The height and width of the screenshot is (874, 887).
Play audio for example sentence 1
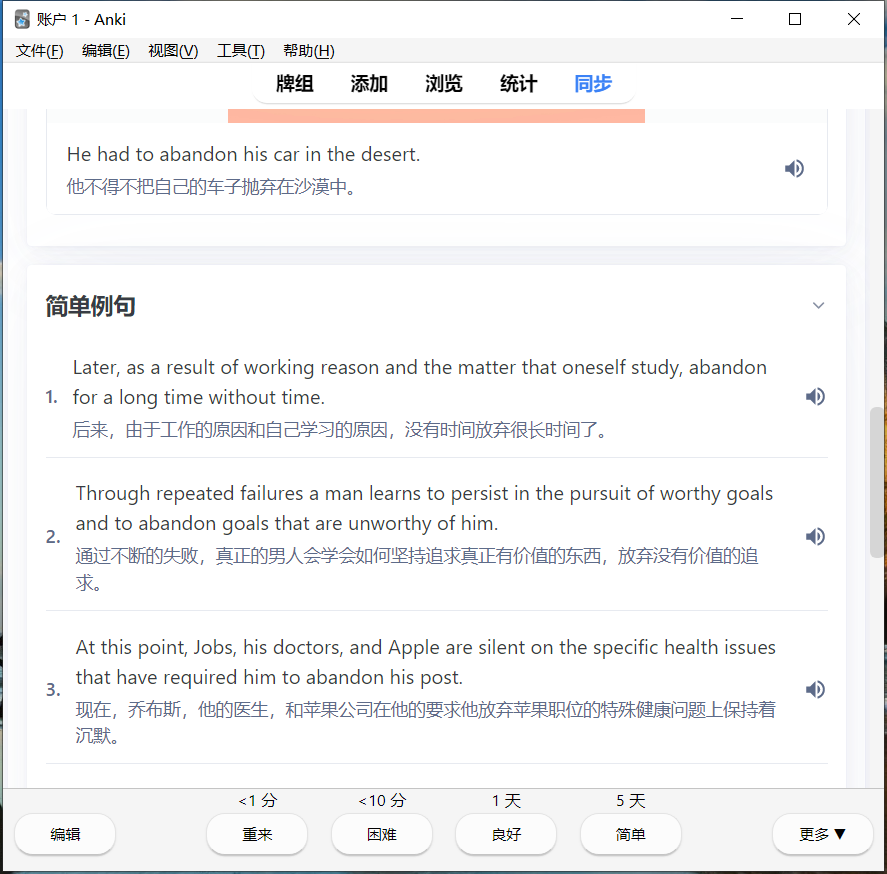[815, 397]
